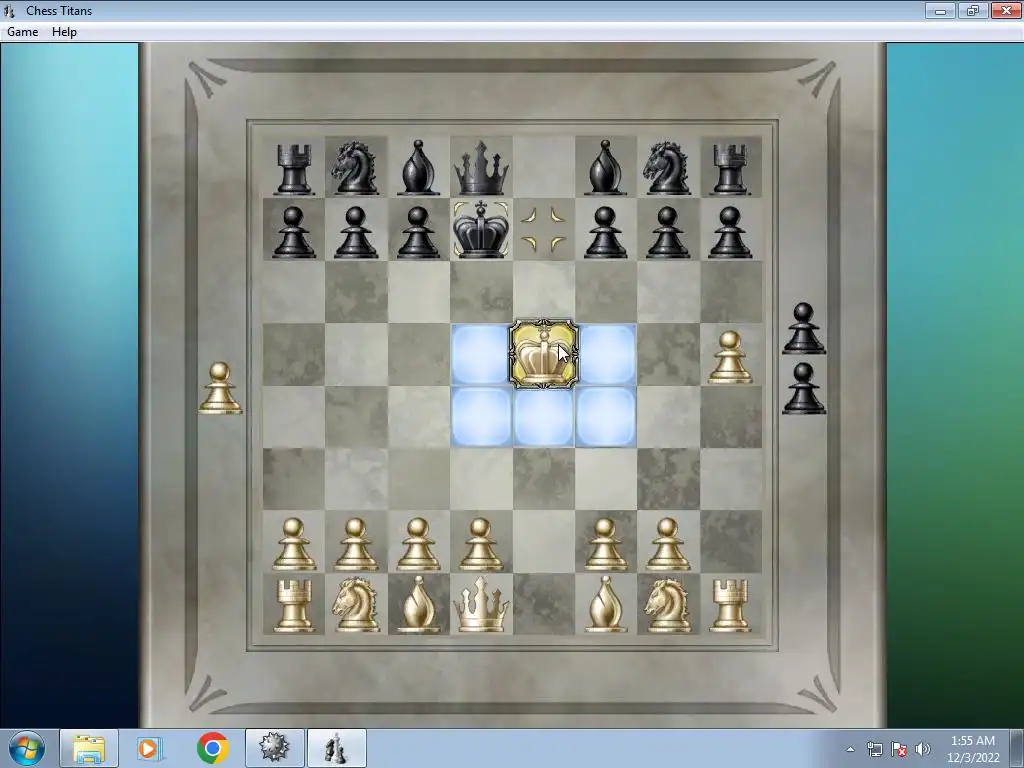This screenshot has height=768, width=1024.
Task: Open the Help menu
Action: coord(64,32)
